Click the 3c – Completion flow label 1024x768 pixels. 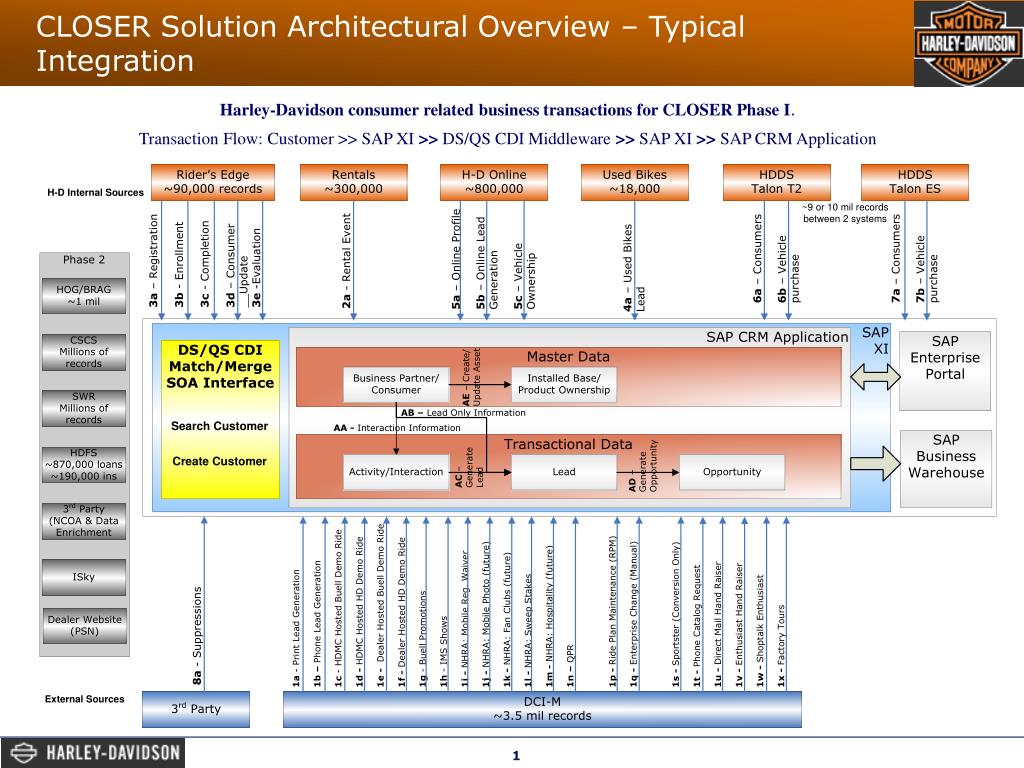(x=205, y=263)
